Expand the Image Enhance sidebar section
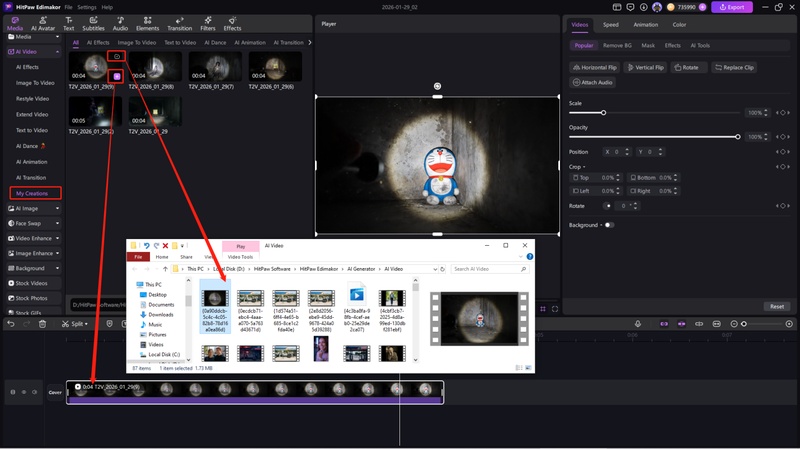Viewport: 800px width, 449px height. point(57,253)
